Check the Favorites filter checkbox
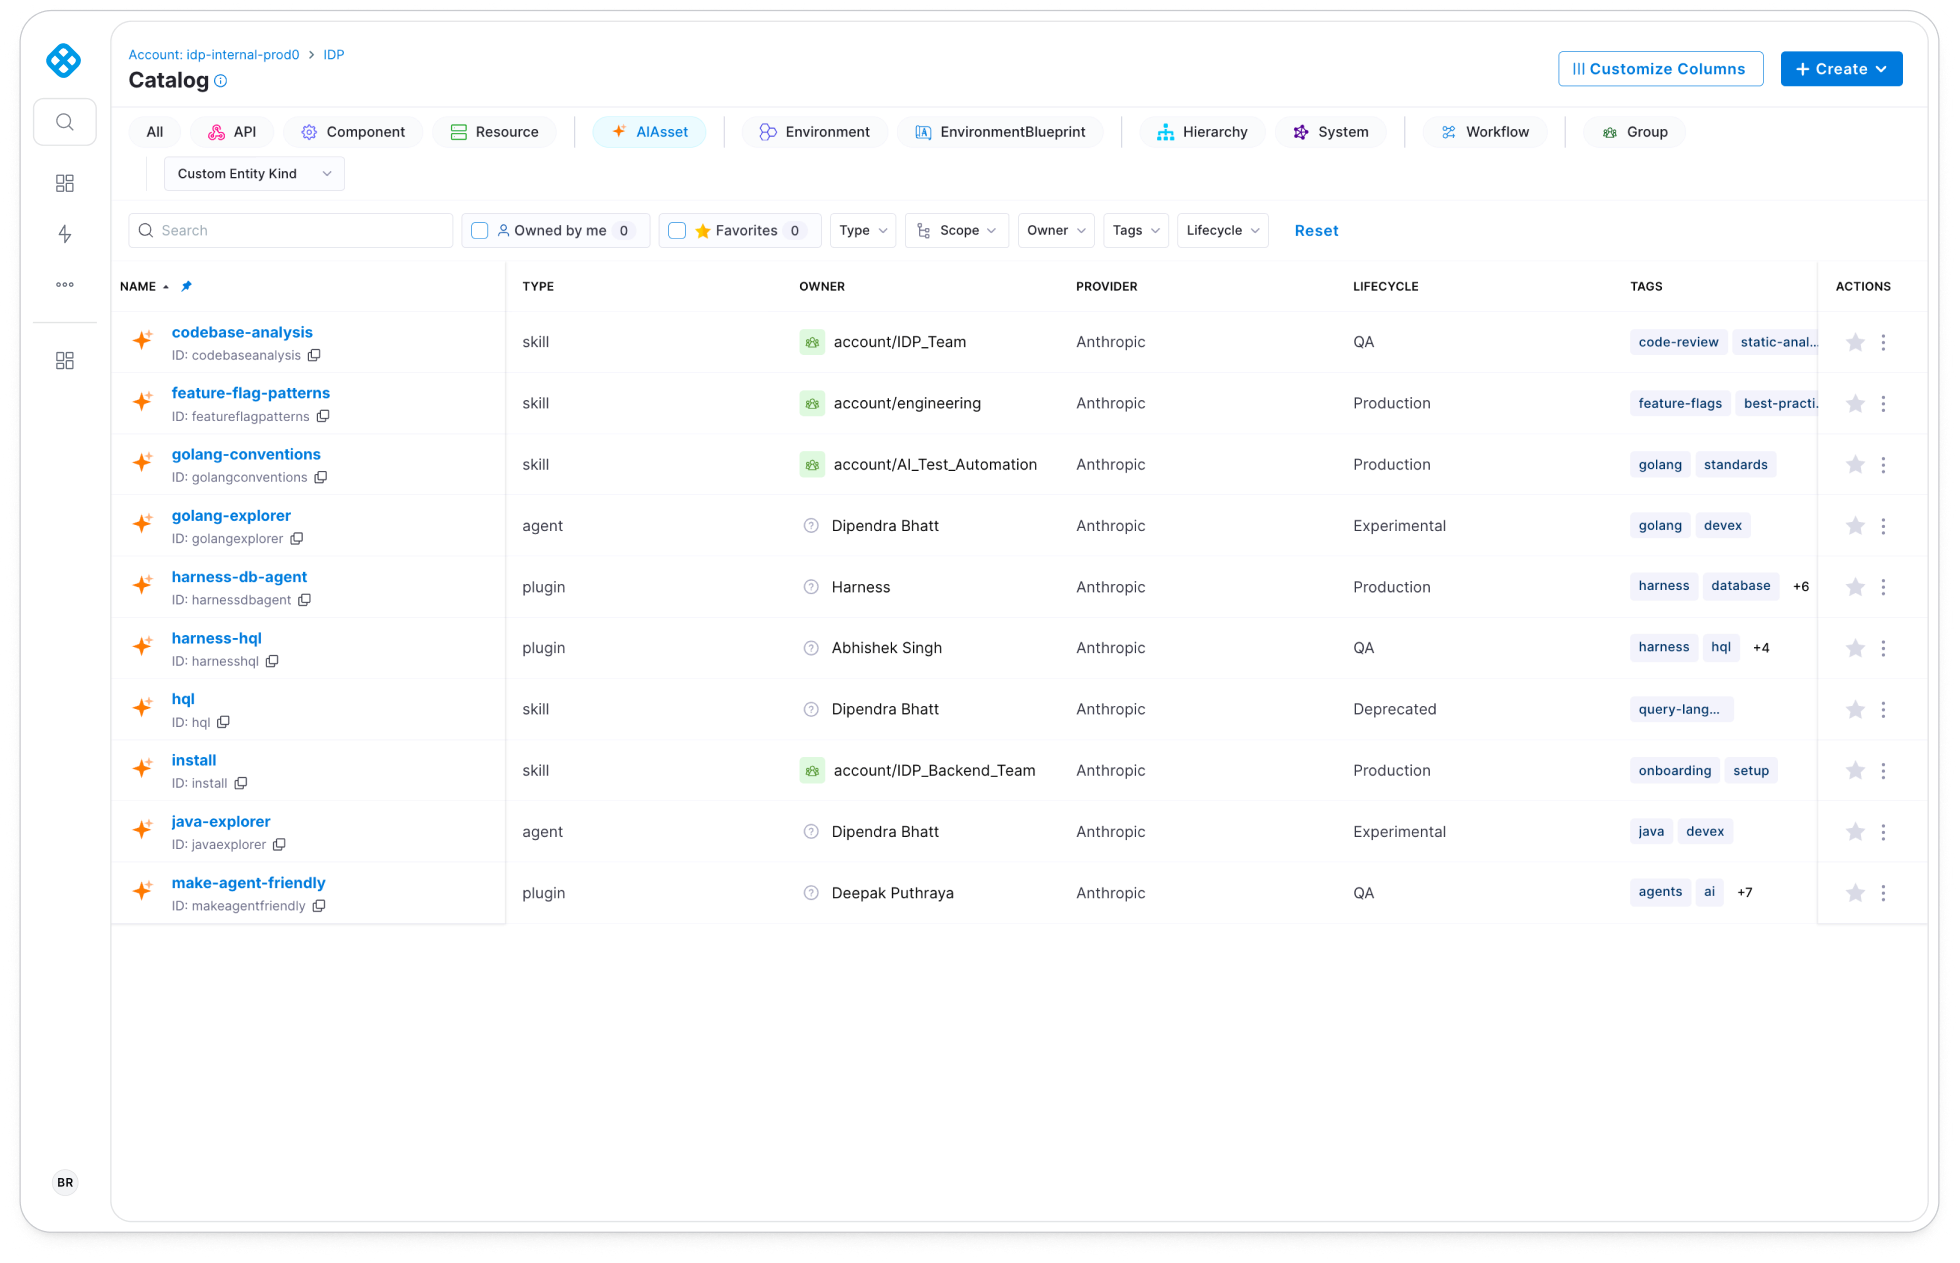The height and width of the screenshot is (1263, 1960). pyautogui.click(x=677, y=231)
